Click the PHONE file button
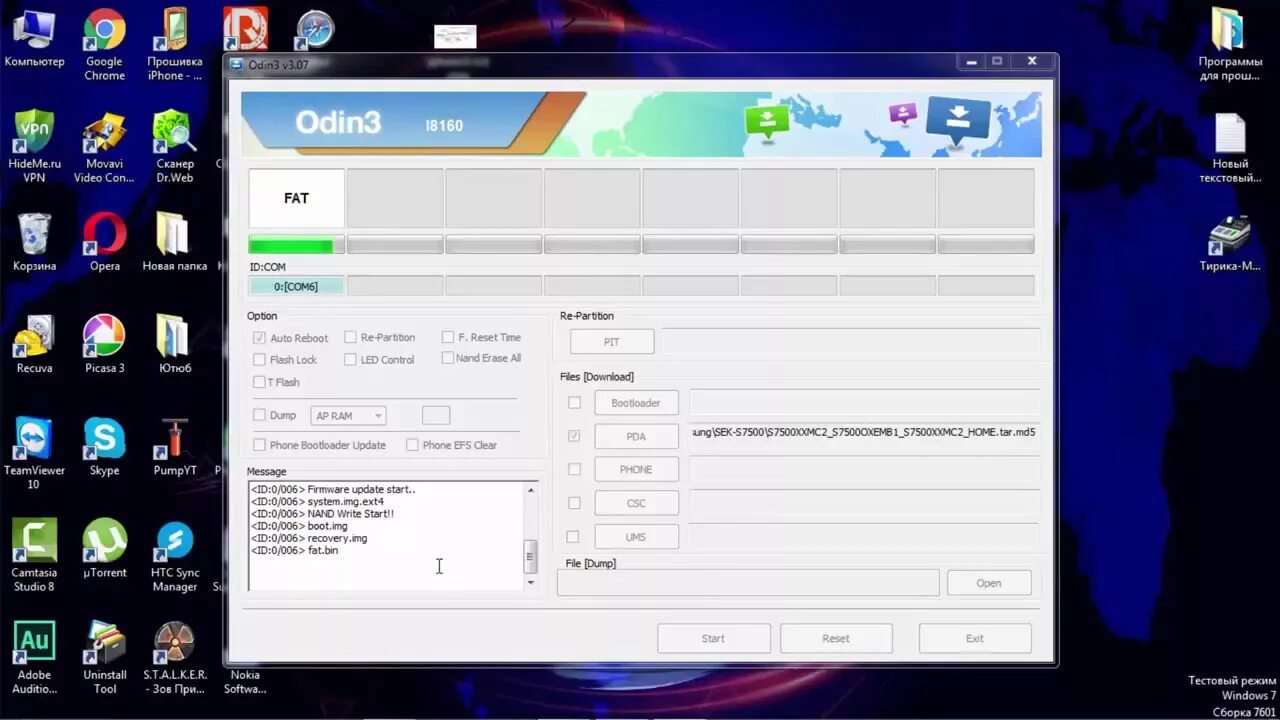The height and width of the screenshot is (720, 1280). 636,469
